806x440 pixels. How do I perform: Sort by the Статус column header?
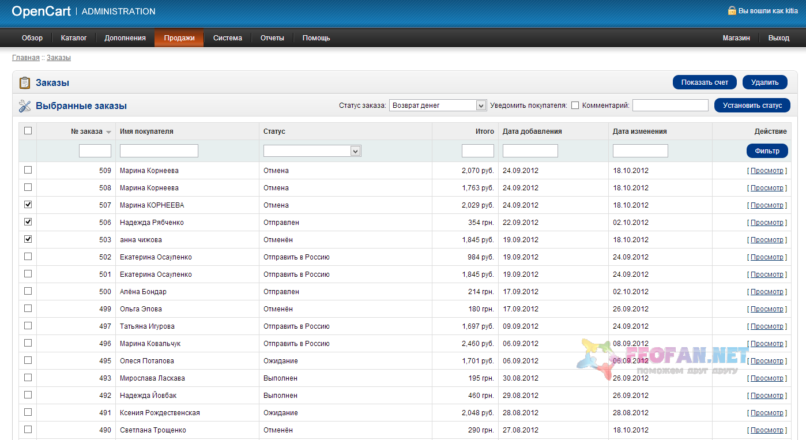pos(274,132)
